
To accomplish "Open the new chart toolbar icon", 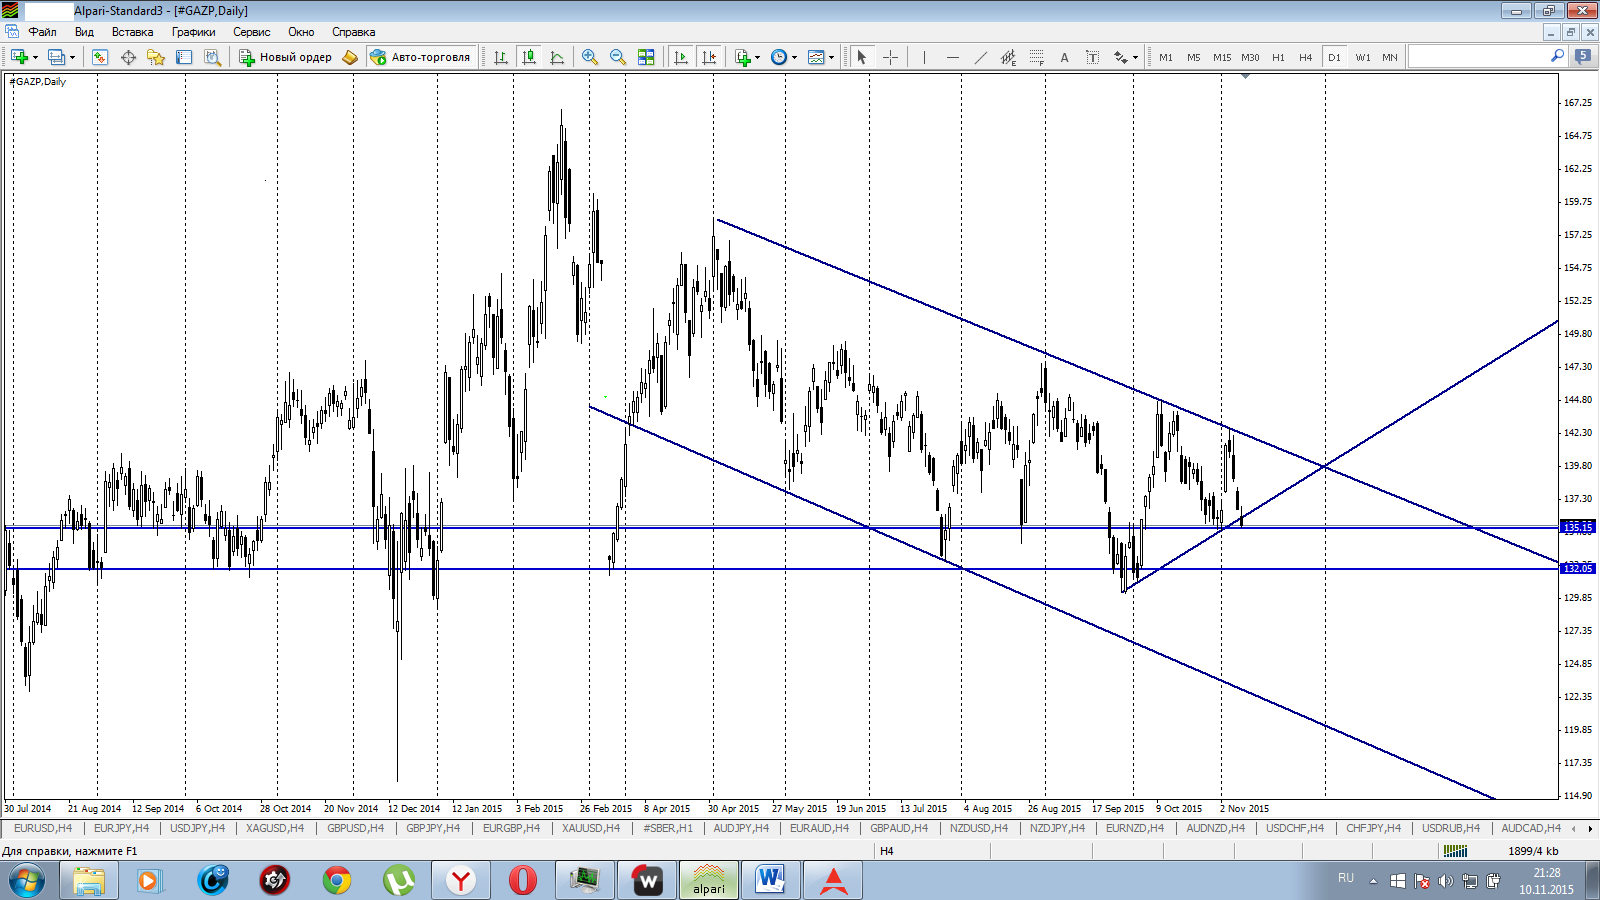I will 19,57.
